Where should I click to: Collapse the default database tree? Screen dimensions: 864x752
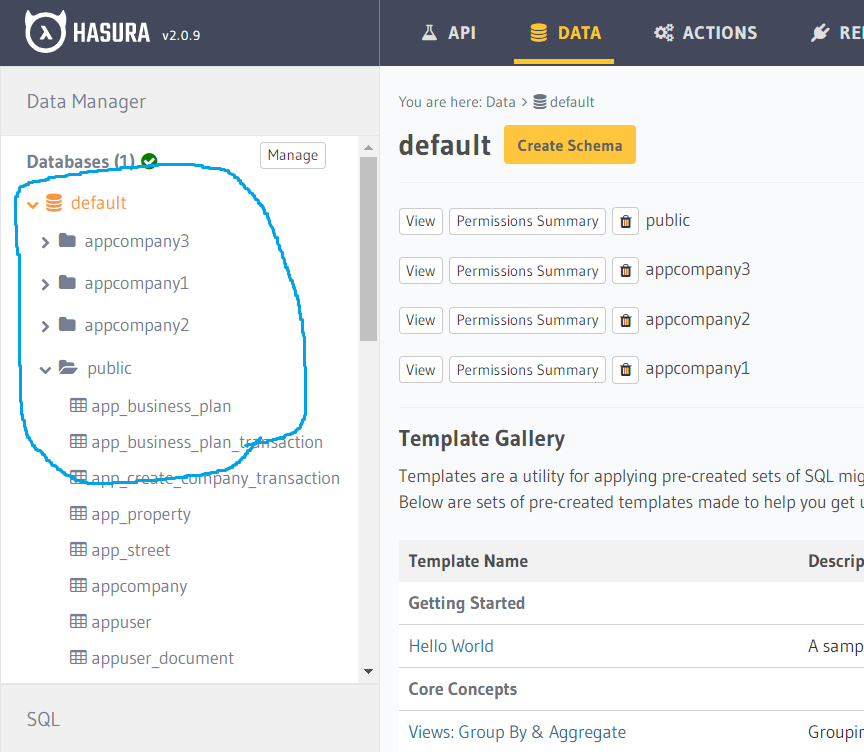pos(33,205)
